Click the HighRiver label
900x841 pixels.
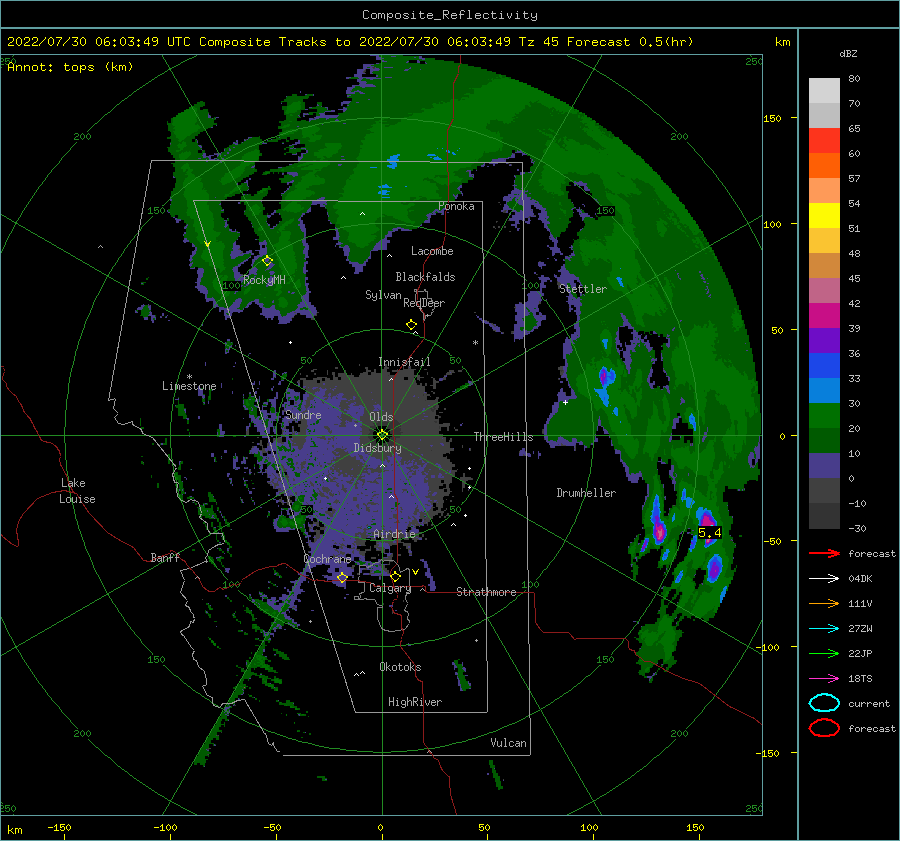pos(415,702)
